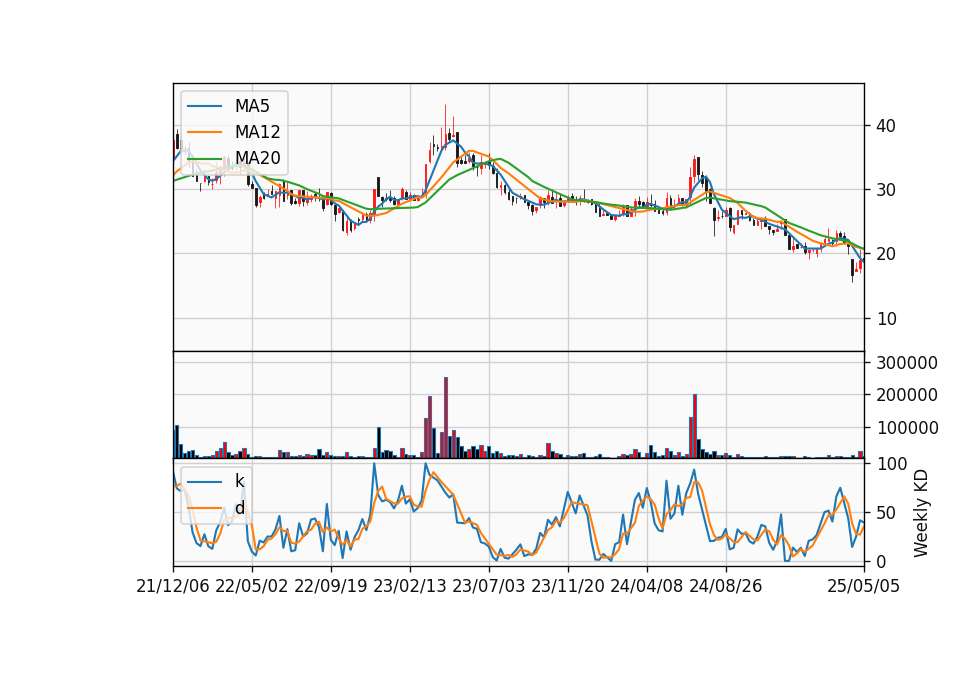The image size is (960, 690).
Task: Click the KD axis value 0
Action: (x=881, y=561)
